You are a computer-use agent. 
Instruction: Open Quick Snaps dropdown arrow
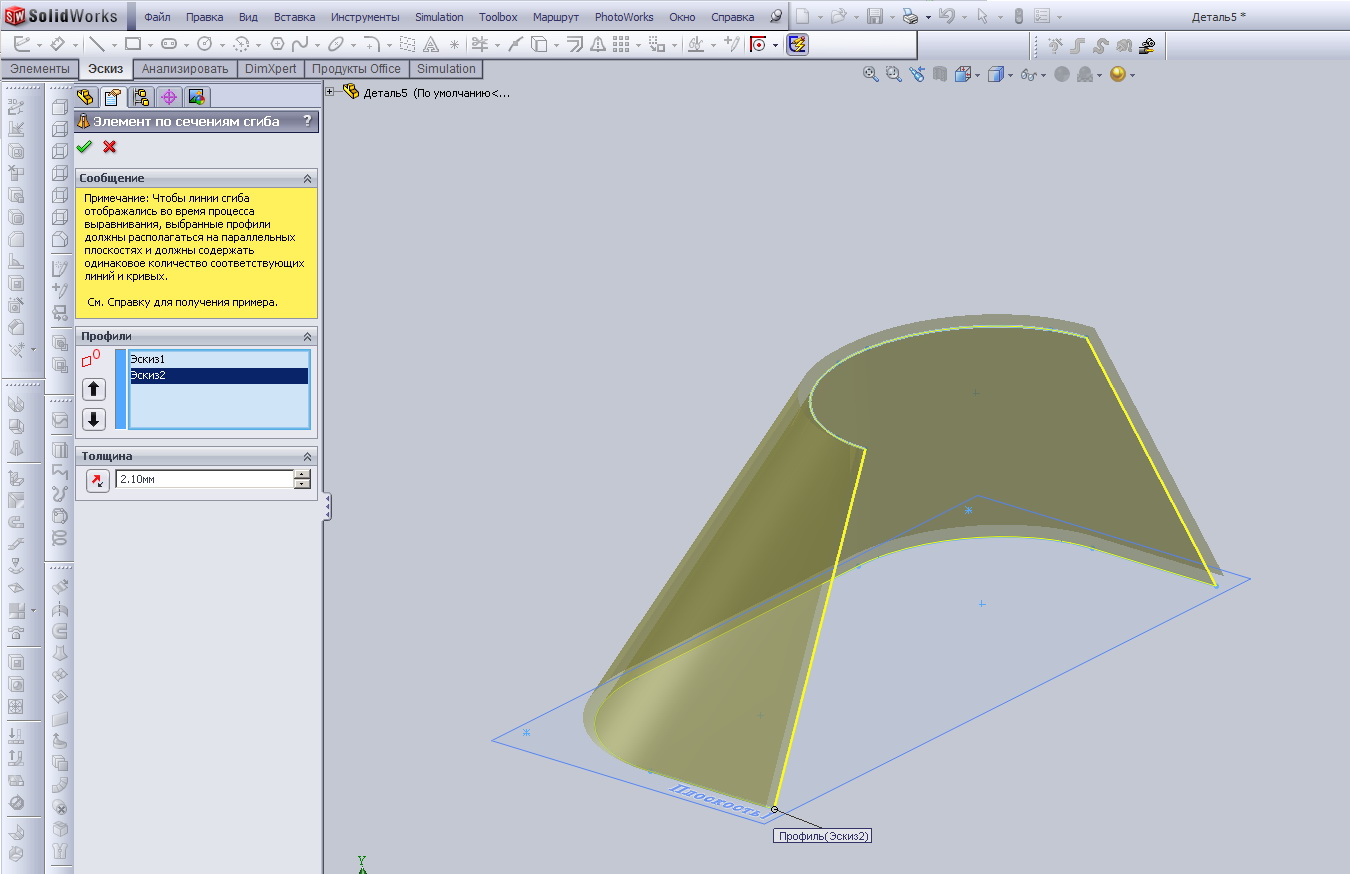[x=776, y=45]
